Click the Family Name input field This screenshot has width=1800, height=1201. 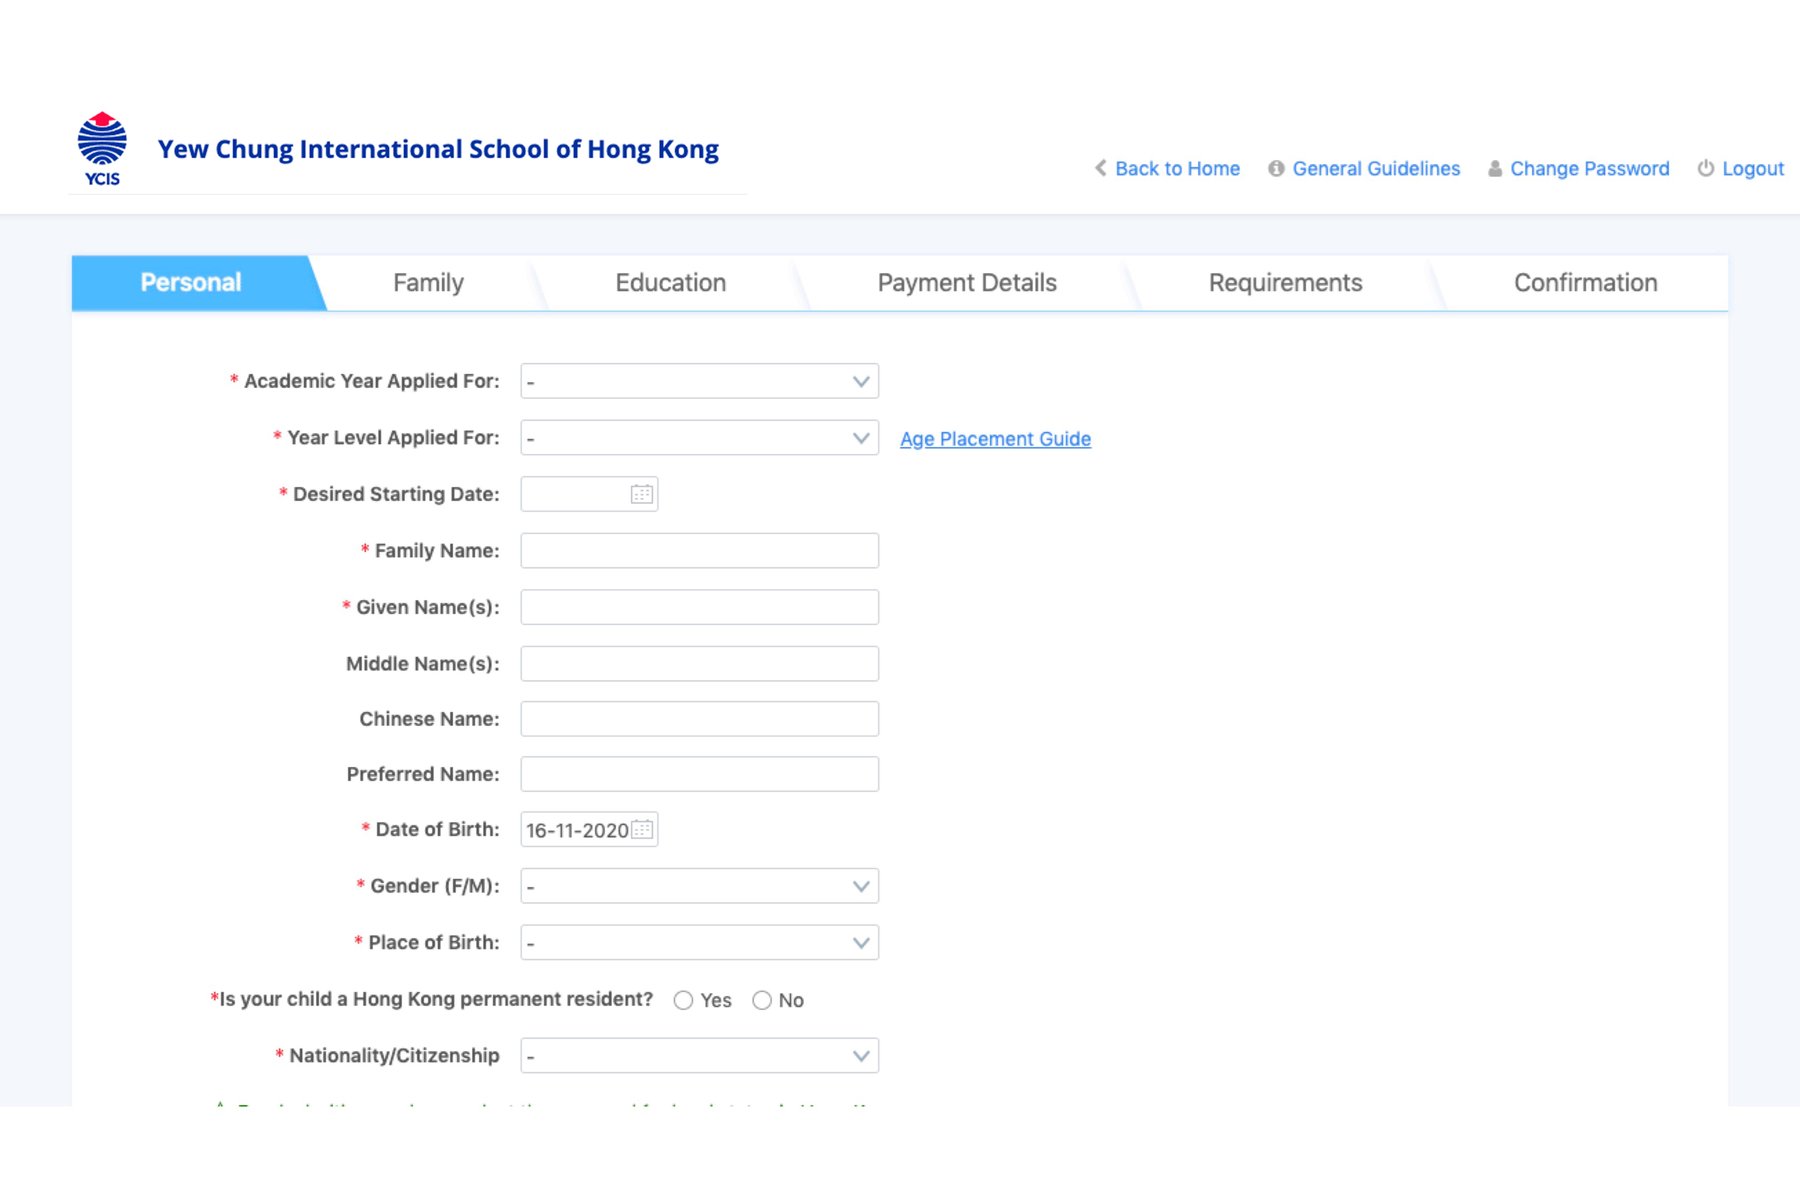699,551
